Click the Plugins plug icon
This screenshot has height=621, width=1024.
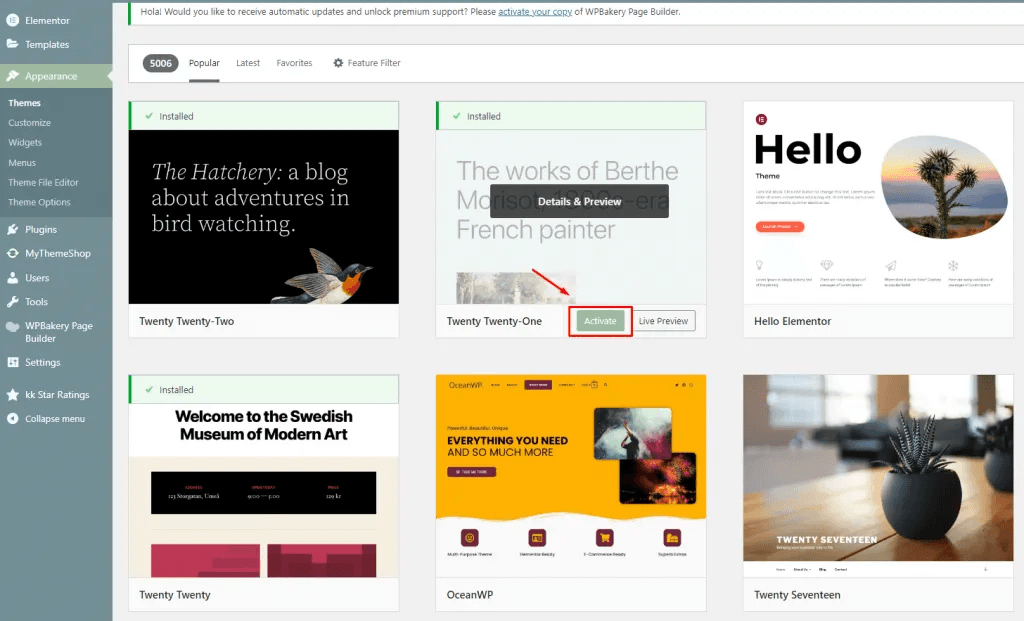tap(12, 229)
